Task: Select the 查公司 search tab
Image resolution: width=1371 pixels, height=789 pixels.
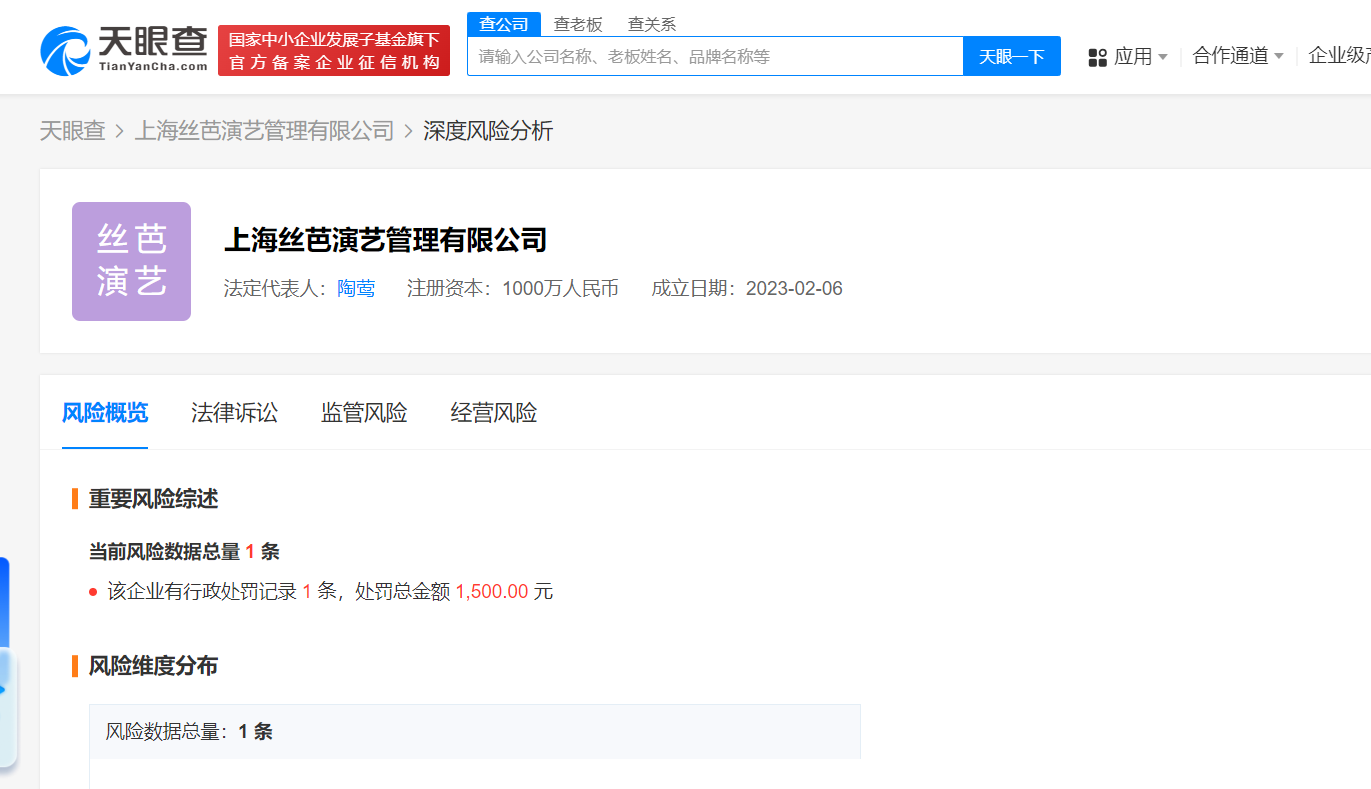Action: [x=504, y=24]
